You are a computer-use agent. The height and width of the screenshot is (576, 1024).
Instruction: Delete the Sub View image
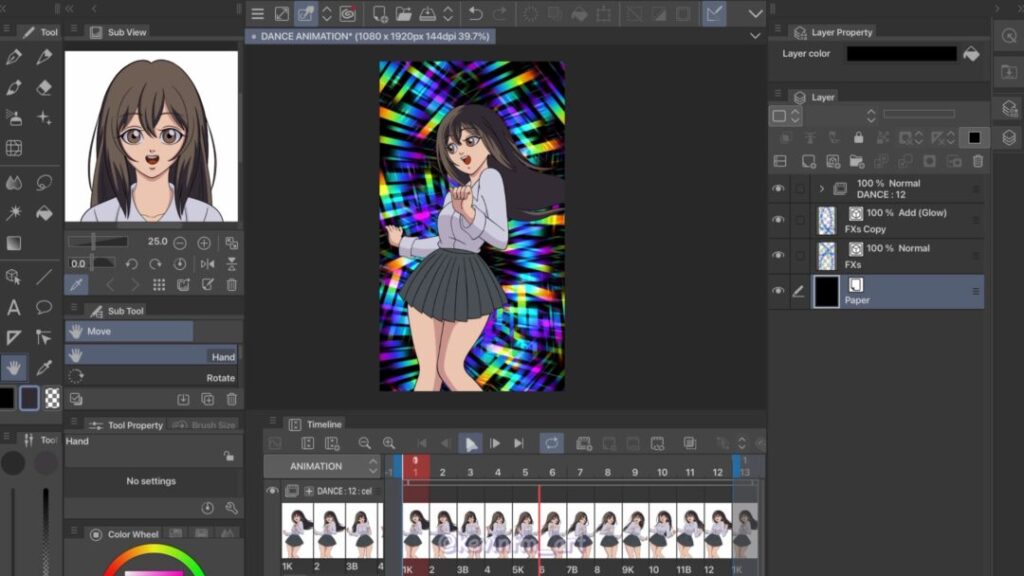[231, 285]
